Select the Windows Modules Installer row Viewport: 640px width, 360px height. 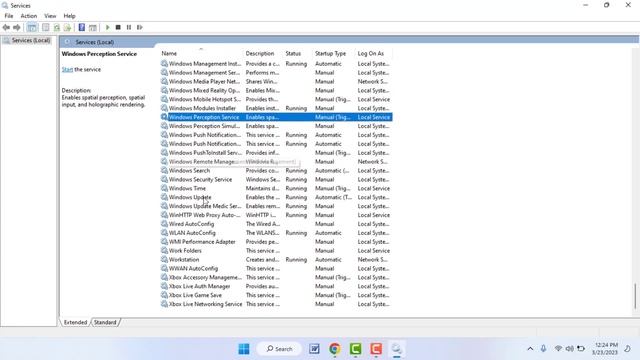(x=276, y=108)
